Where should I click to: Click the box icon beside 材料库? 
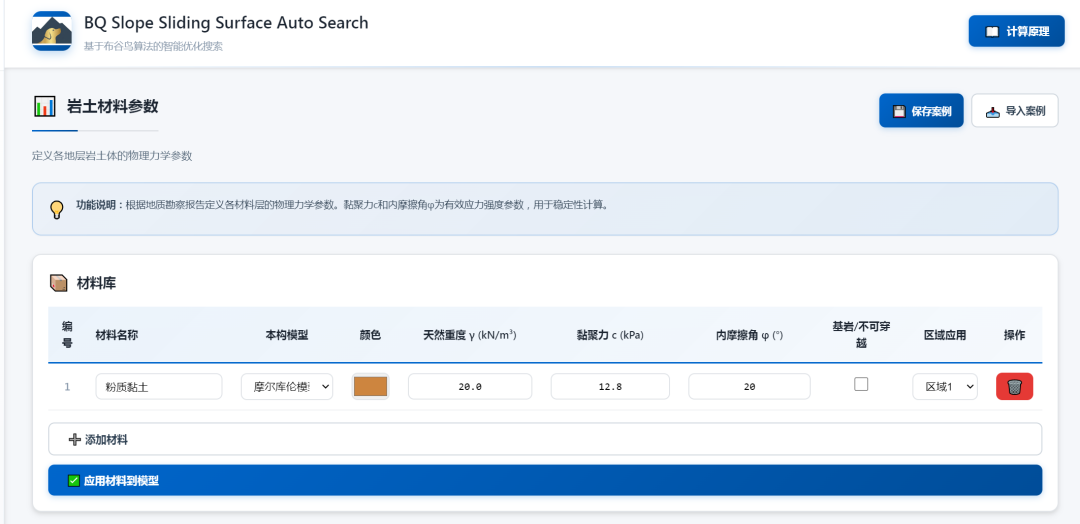pos(59,283)
